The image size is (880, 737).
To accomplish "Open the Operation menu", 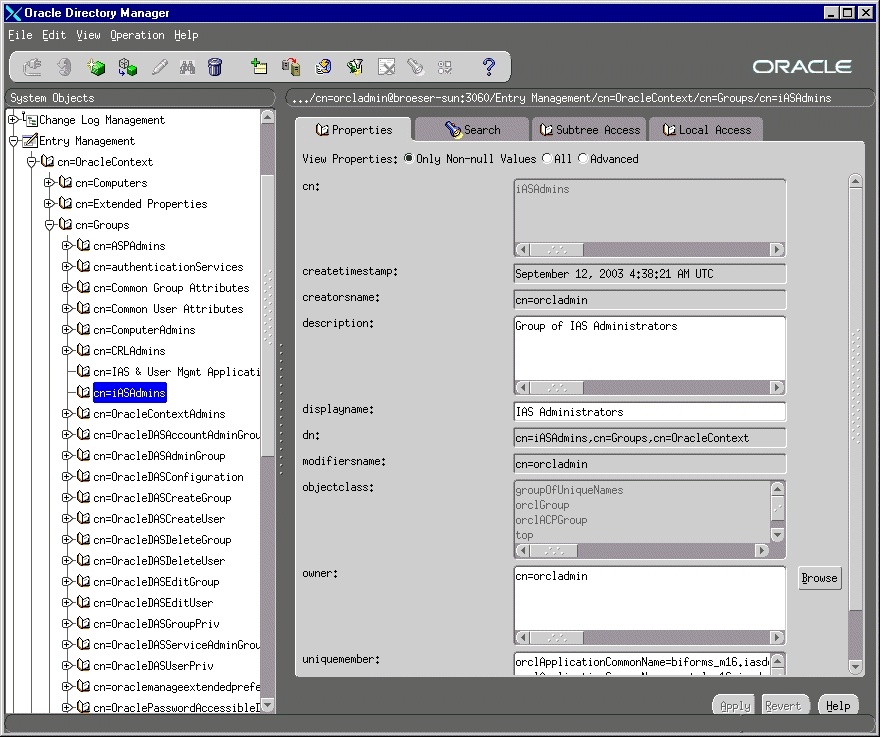I will click(x=137, y=35).
